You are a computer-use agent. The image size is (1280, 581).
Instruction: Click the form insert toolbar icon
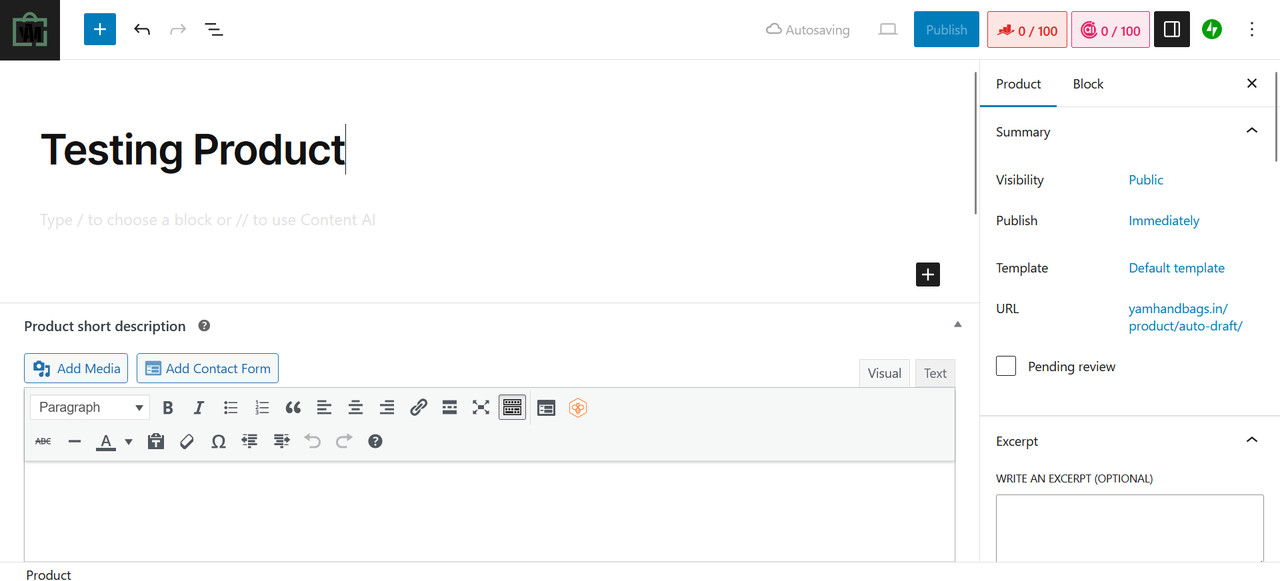(x=546, y=407)
